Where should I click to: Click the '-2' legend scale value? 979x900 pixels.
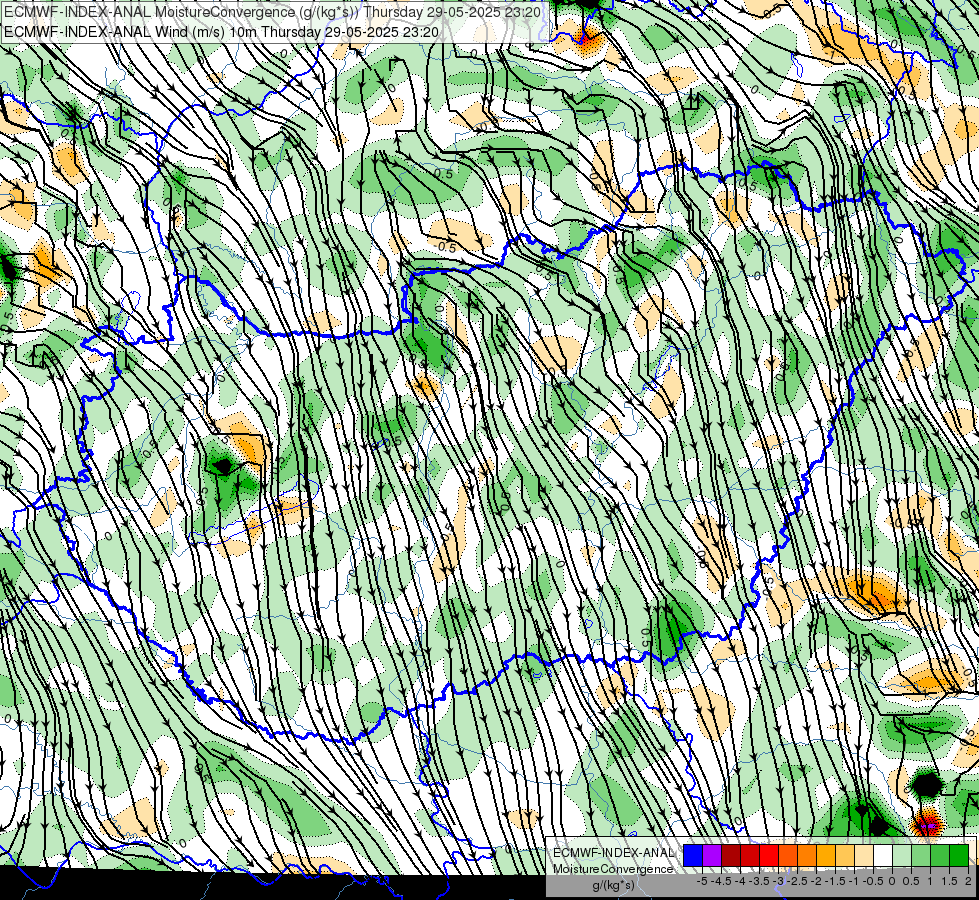[816, 881]
